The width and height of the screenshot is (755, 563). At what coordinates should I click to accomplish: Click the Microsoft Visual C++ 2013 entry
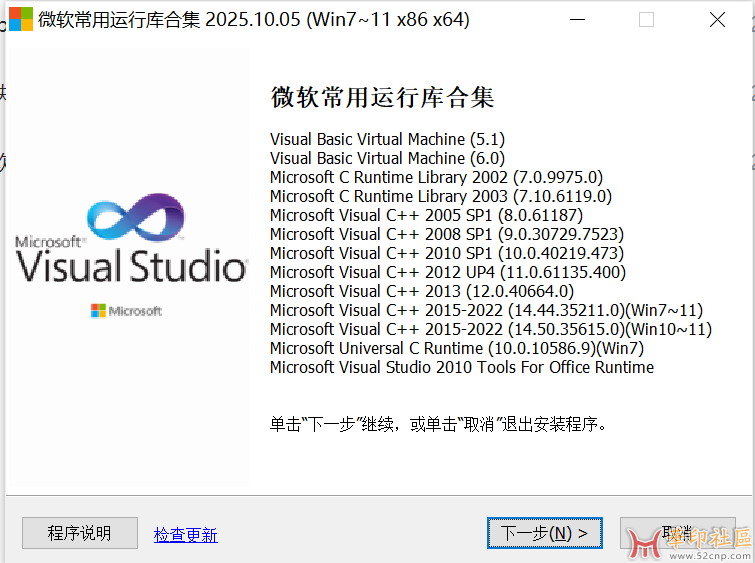point(421,291)
